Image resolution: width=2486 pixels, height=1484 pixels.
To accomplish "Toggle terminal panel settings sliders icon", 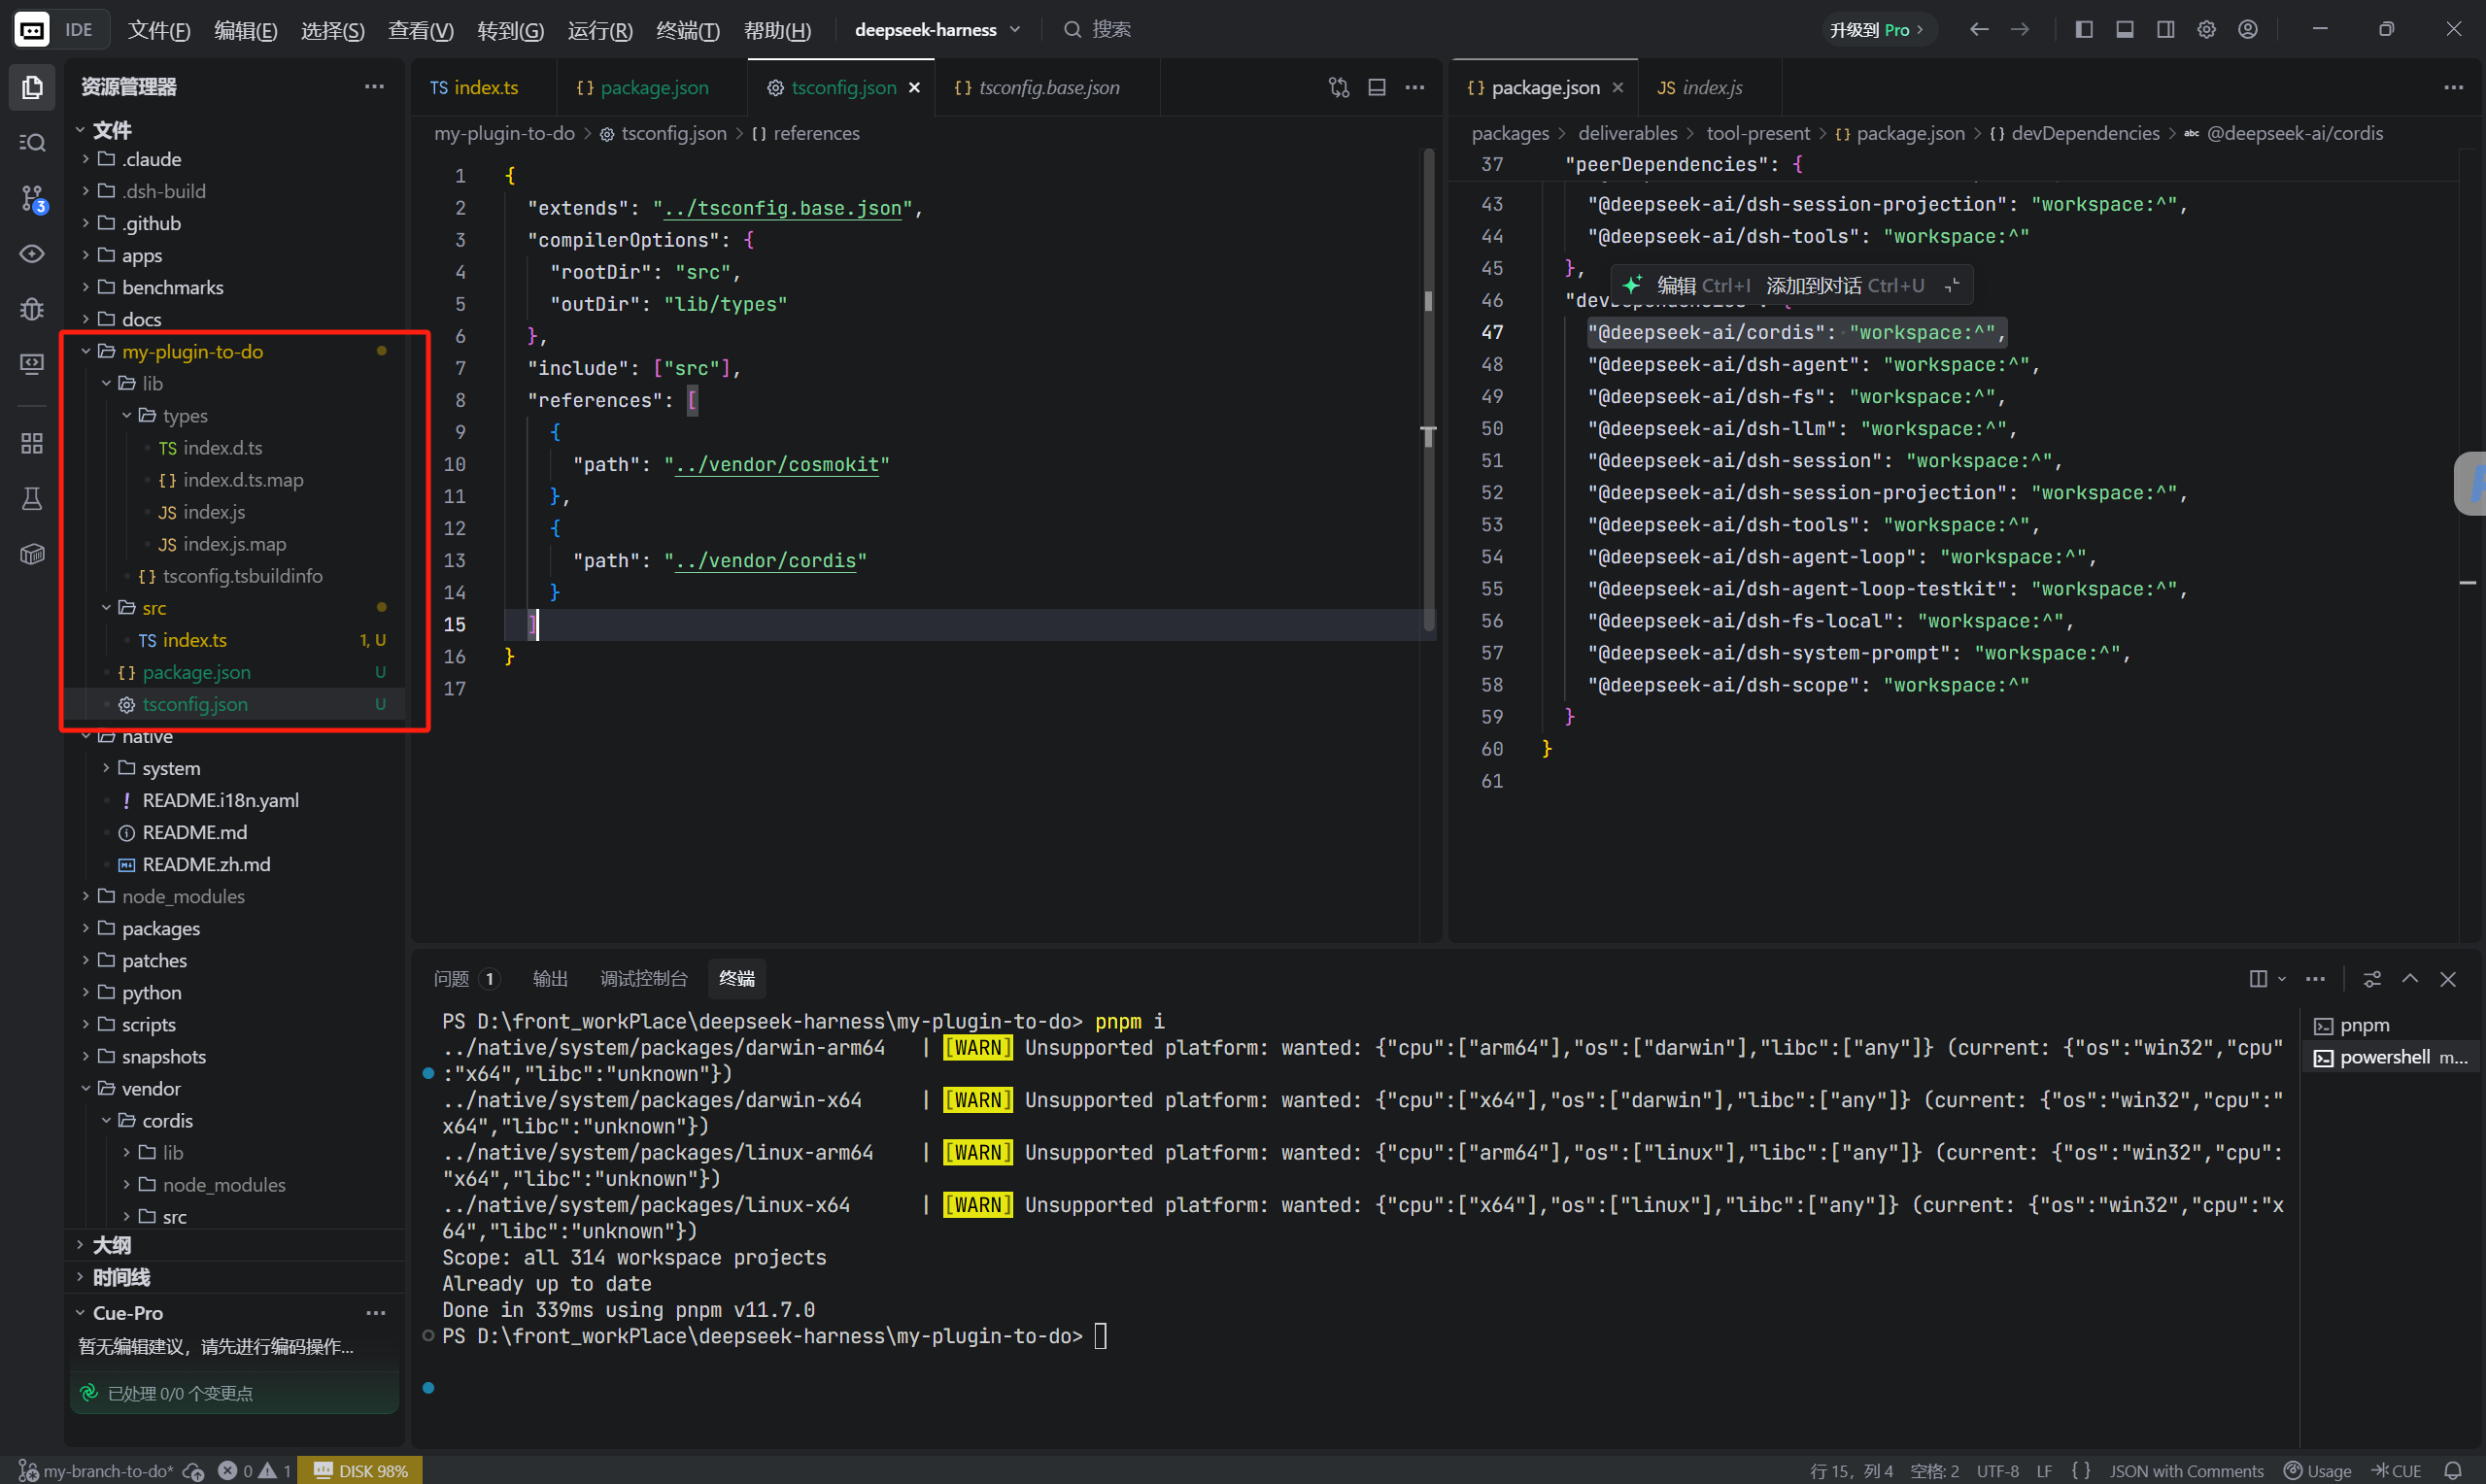I will pos(2372,979).
